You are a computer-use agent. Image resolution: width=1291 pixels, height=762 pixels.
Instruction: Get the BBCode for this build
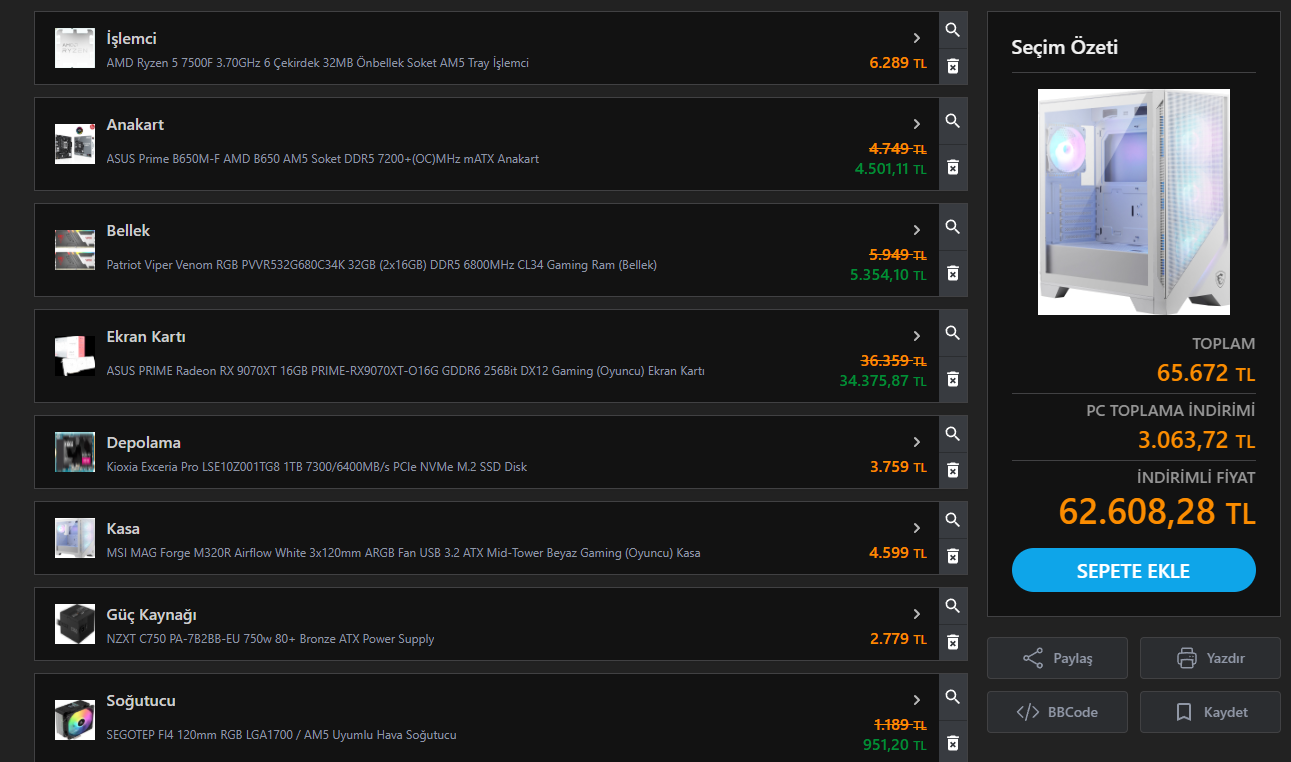click(x=1057, y=712)
